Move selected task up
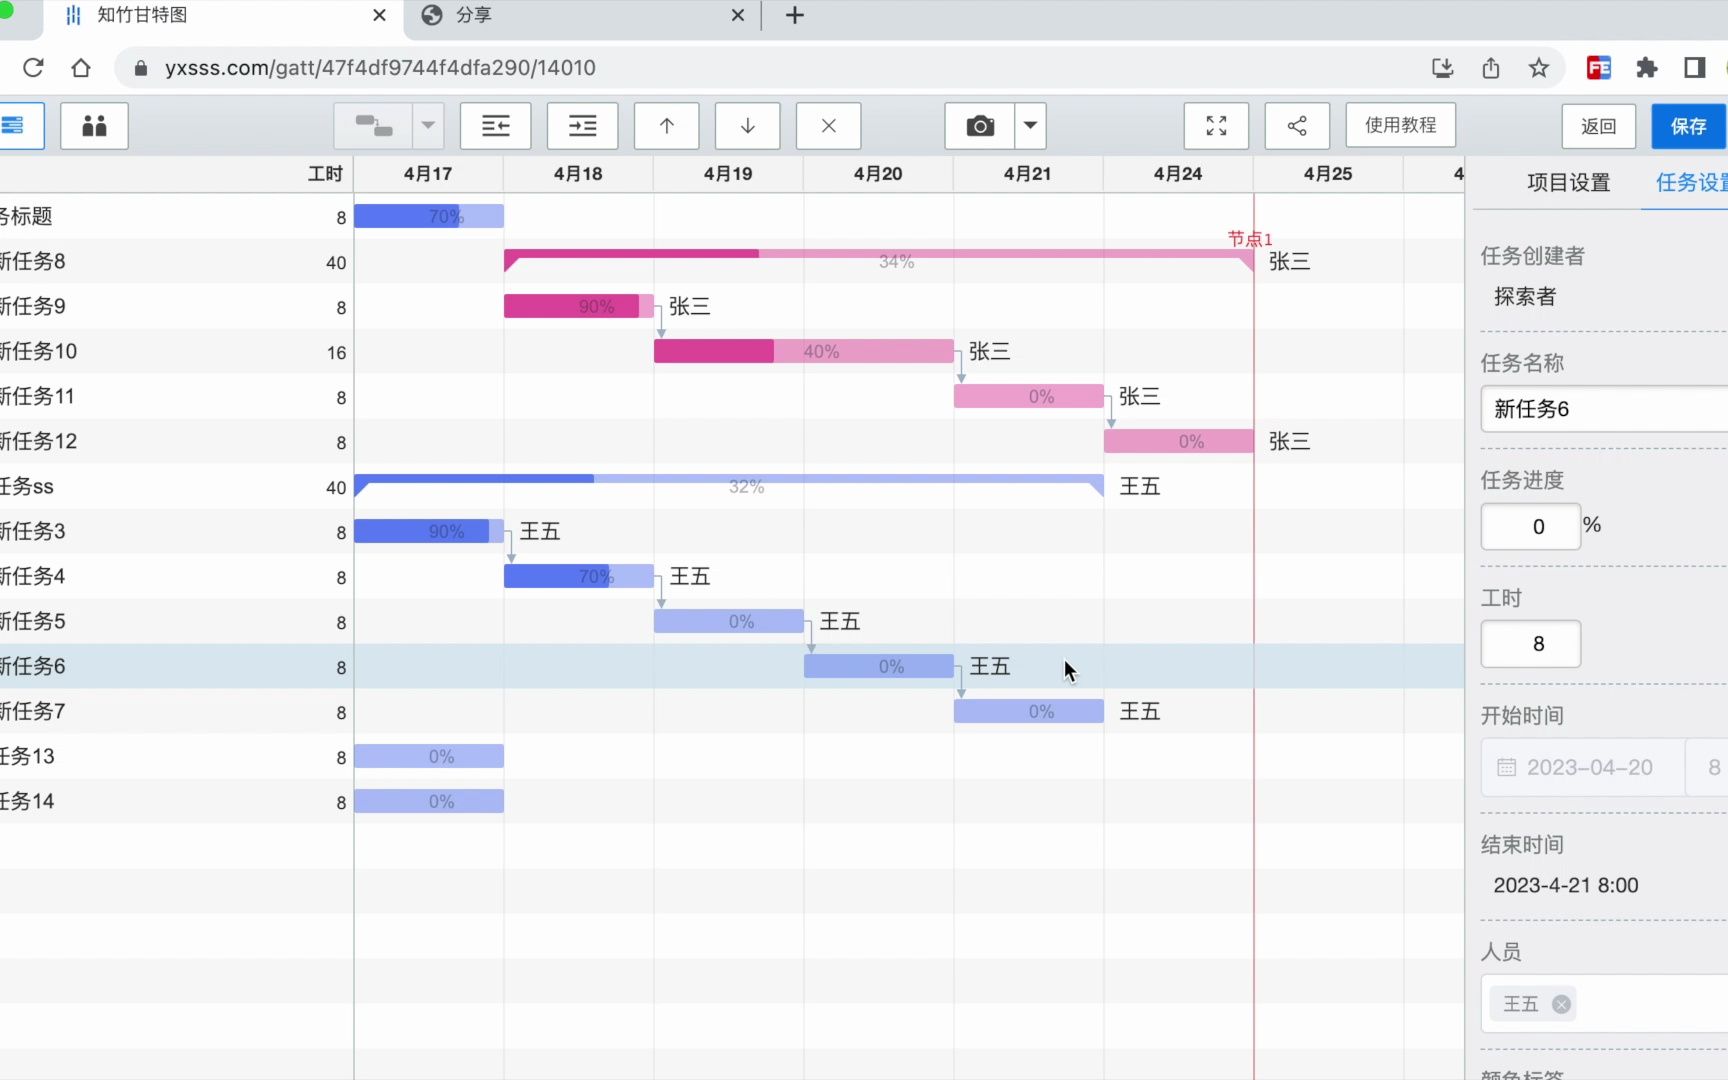The image size is (1728, 1080). click(x=667, y=126)
